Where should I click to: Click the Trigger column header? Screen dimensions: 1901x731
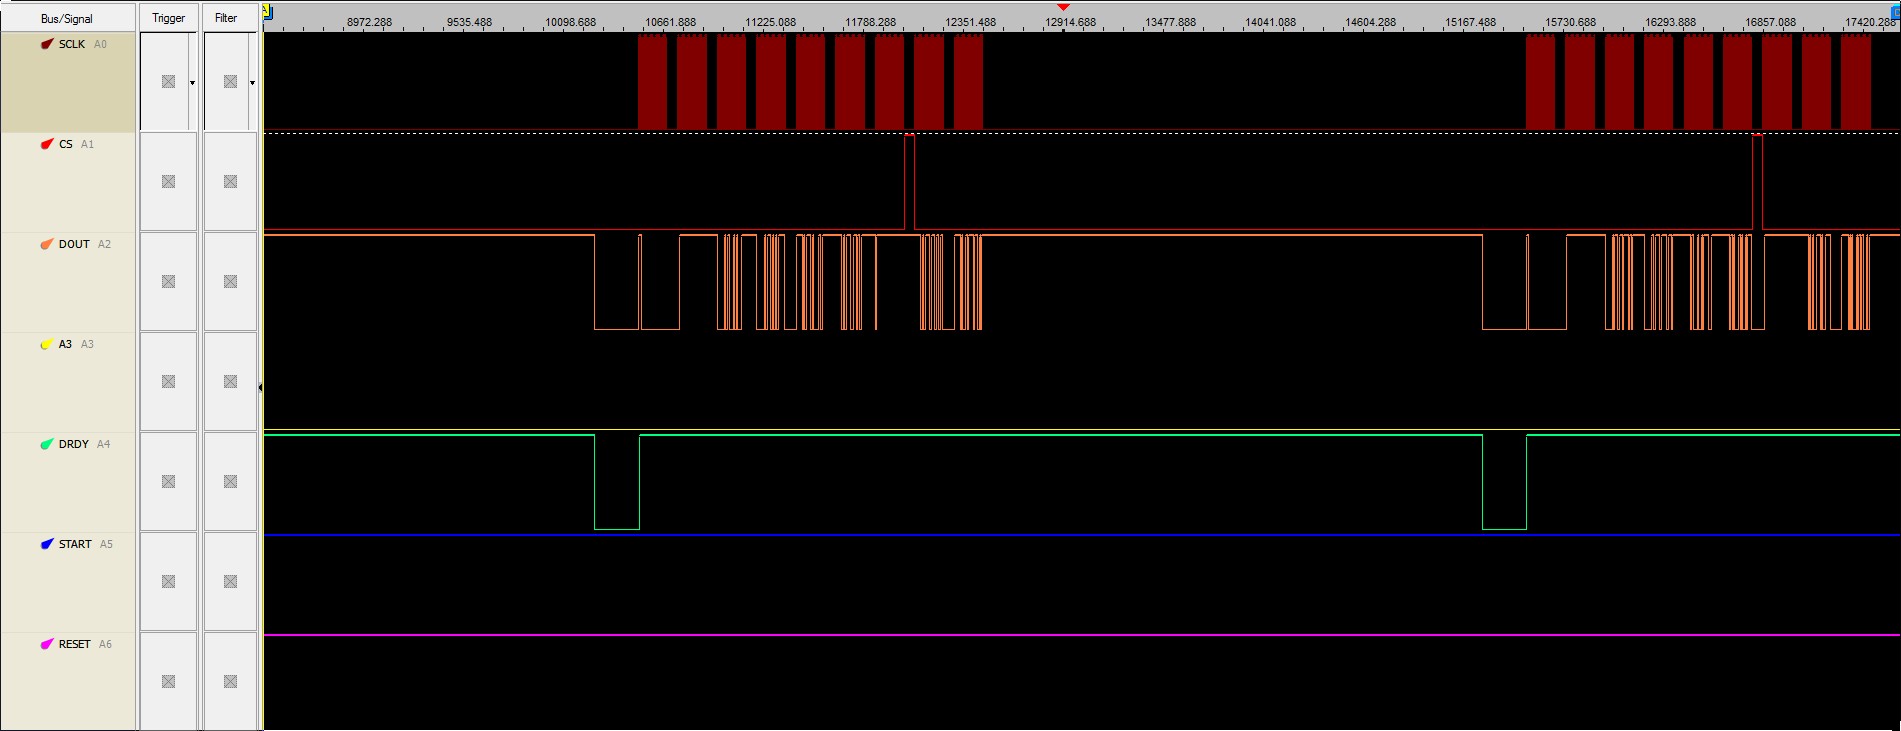(168, 18)
